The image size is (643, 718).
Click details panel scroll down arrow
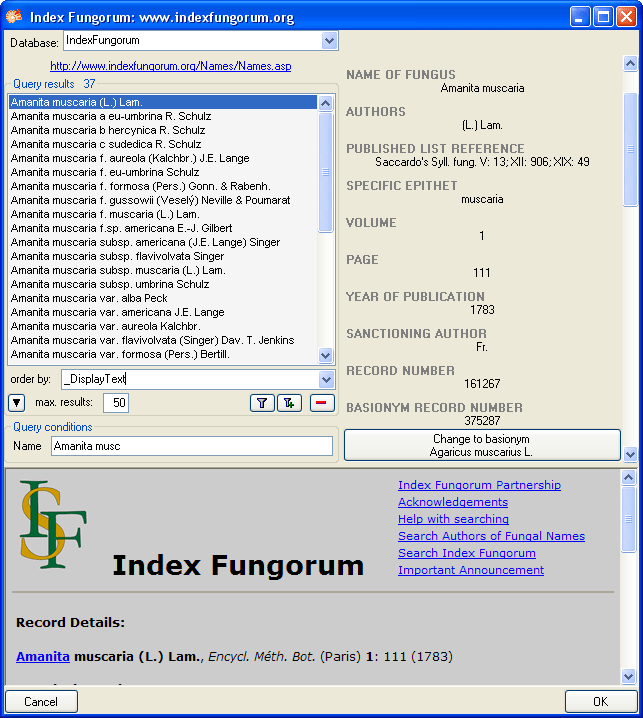[x=630, y=454]
